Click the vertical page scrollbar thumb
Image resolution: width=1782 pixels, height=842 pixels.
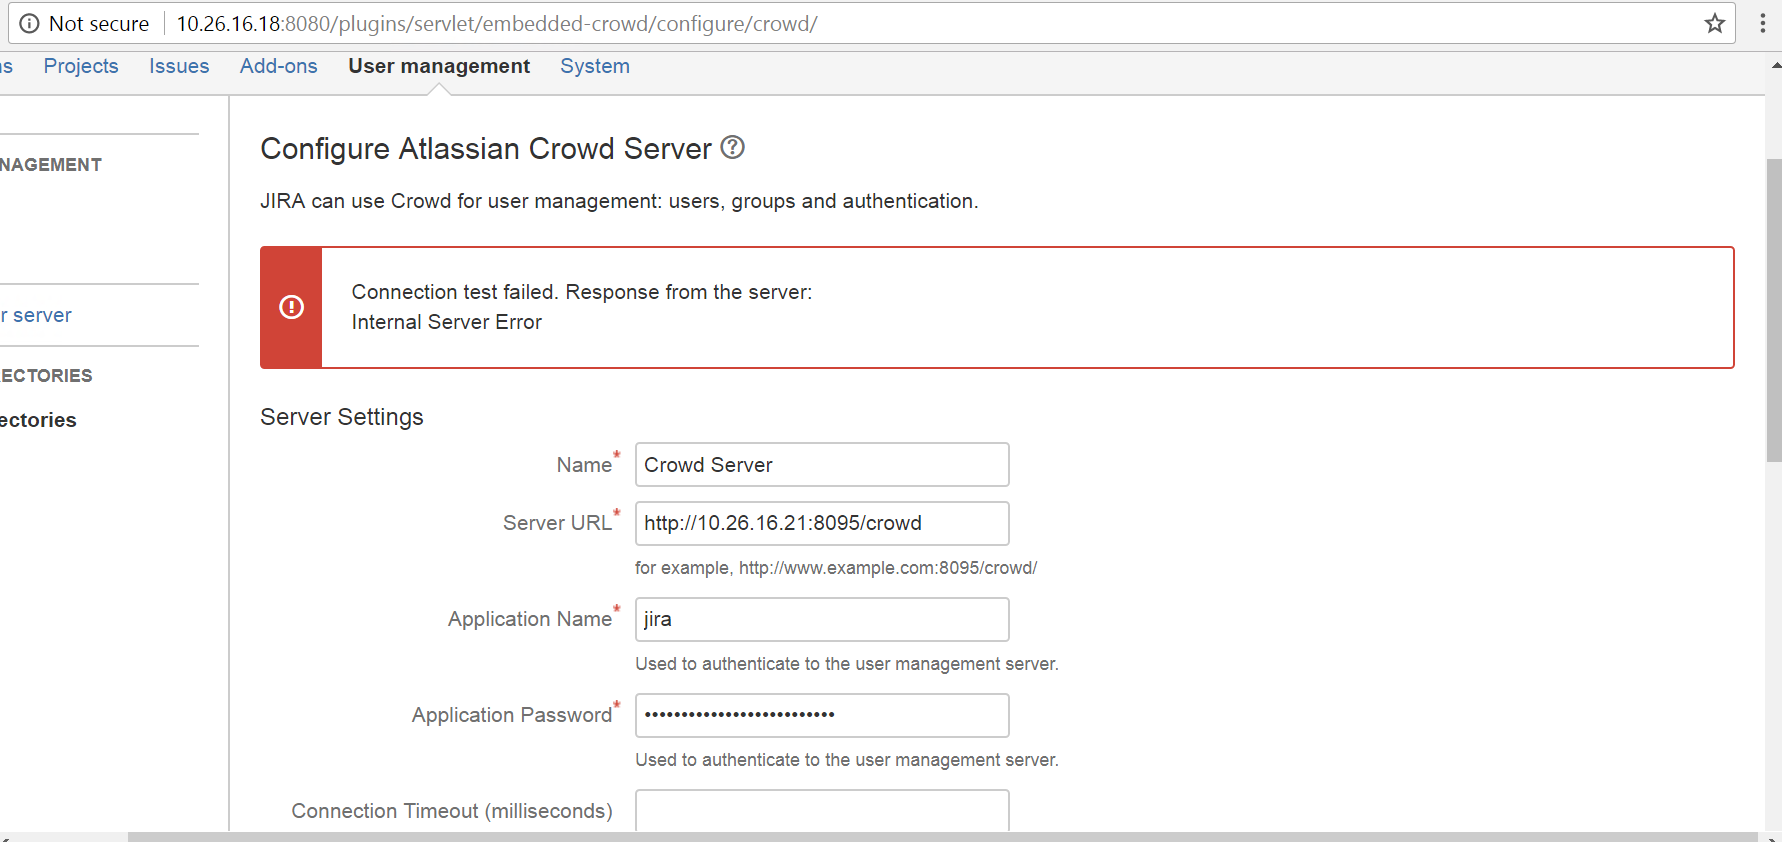coord(1773,310)
